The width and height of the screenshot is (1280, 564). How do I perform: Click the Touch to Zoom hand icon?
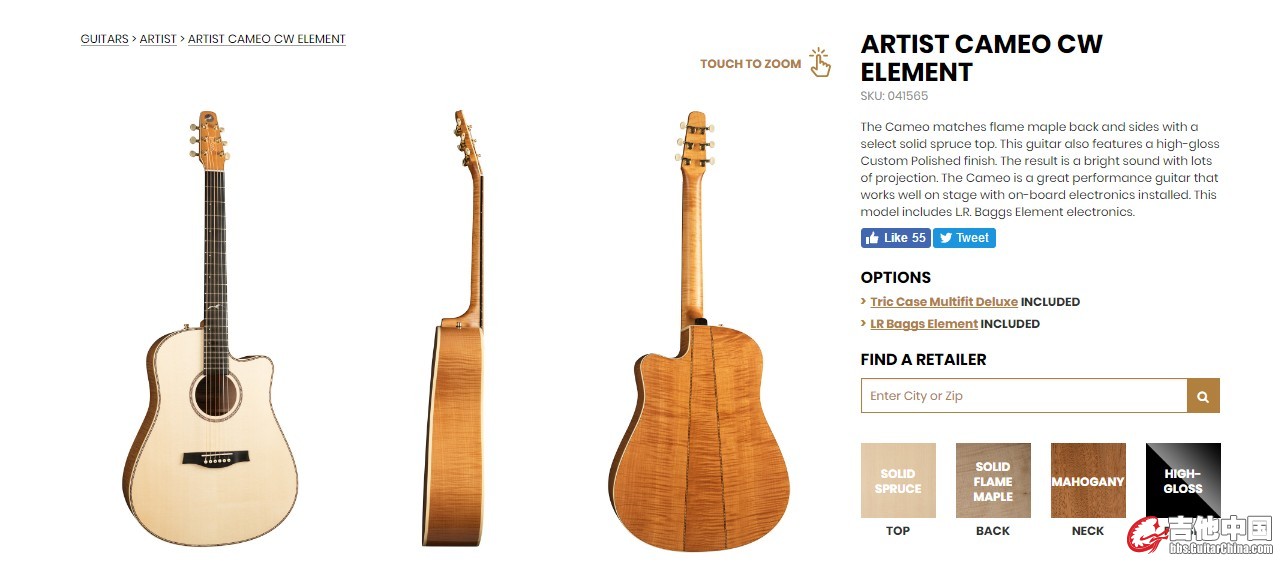[820, 62]
